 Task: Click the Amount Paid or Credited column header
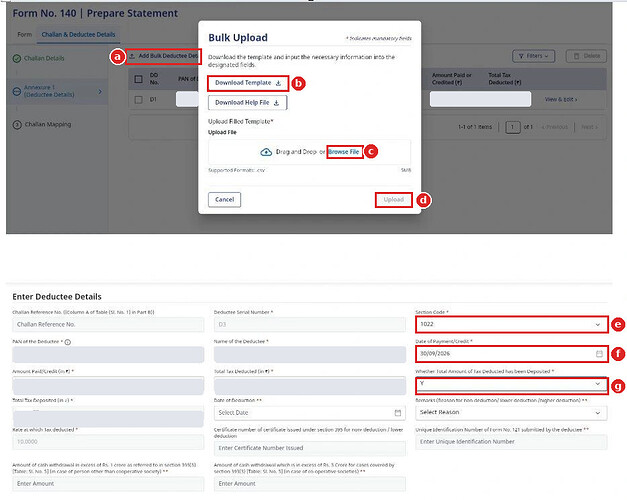point(451,79)
